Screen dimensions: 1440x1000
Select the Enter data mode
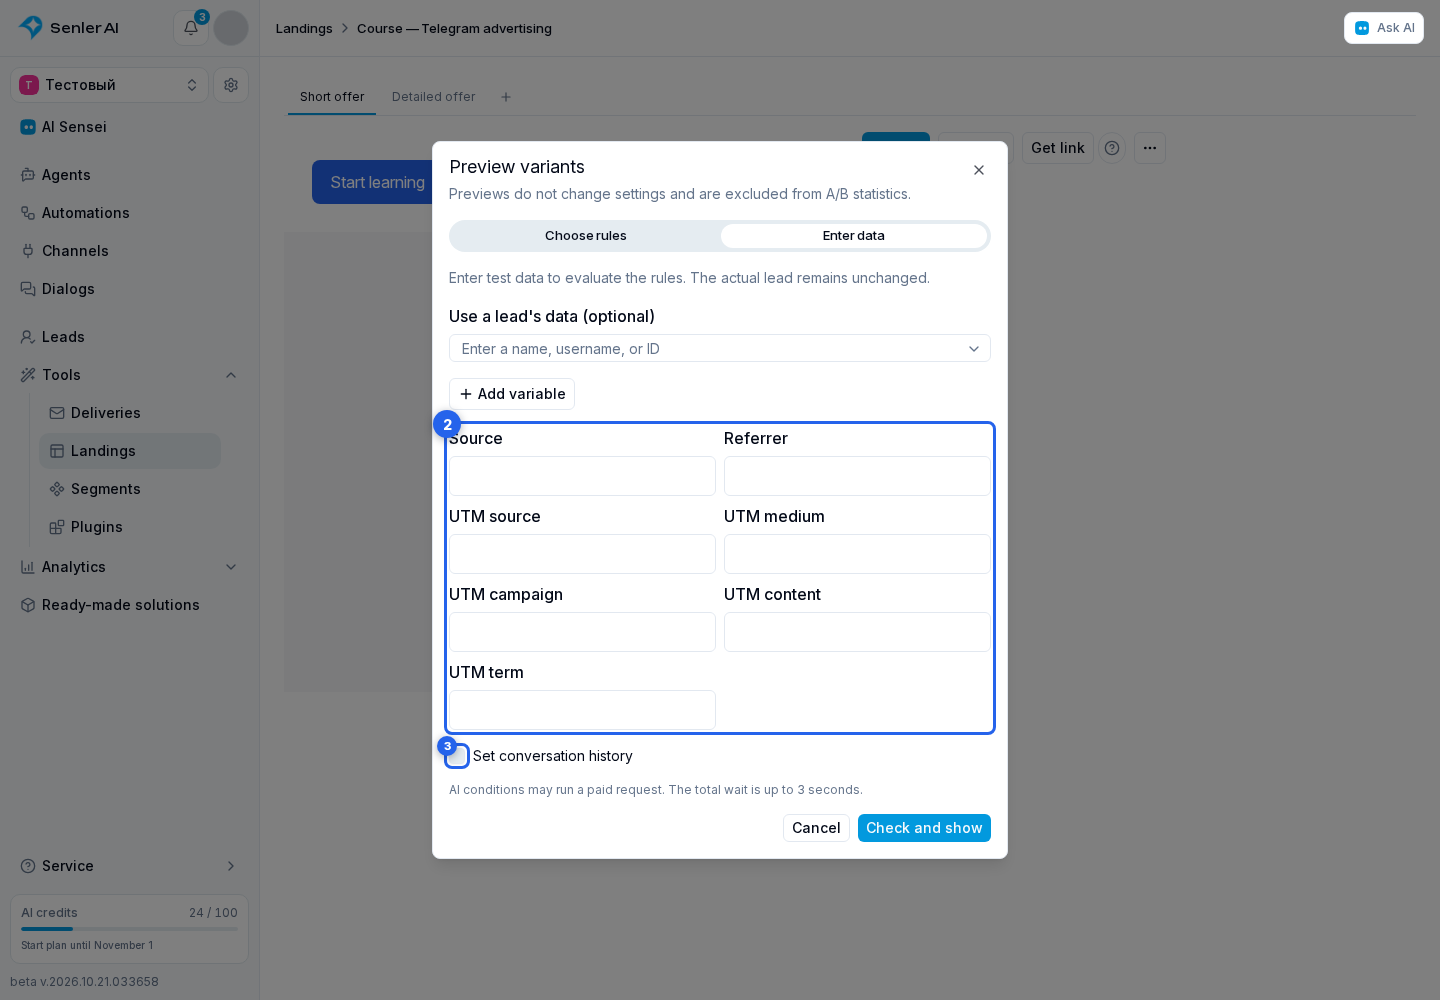(854, 236)
